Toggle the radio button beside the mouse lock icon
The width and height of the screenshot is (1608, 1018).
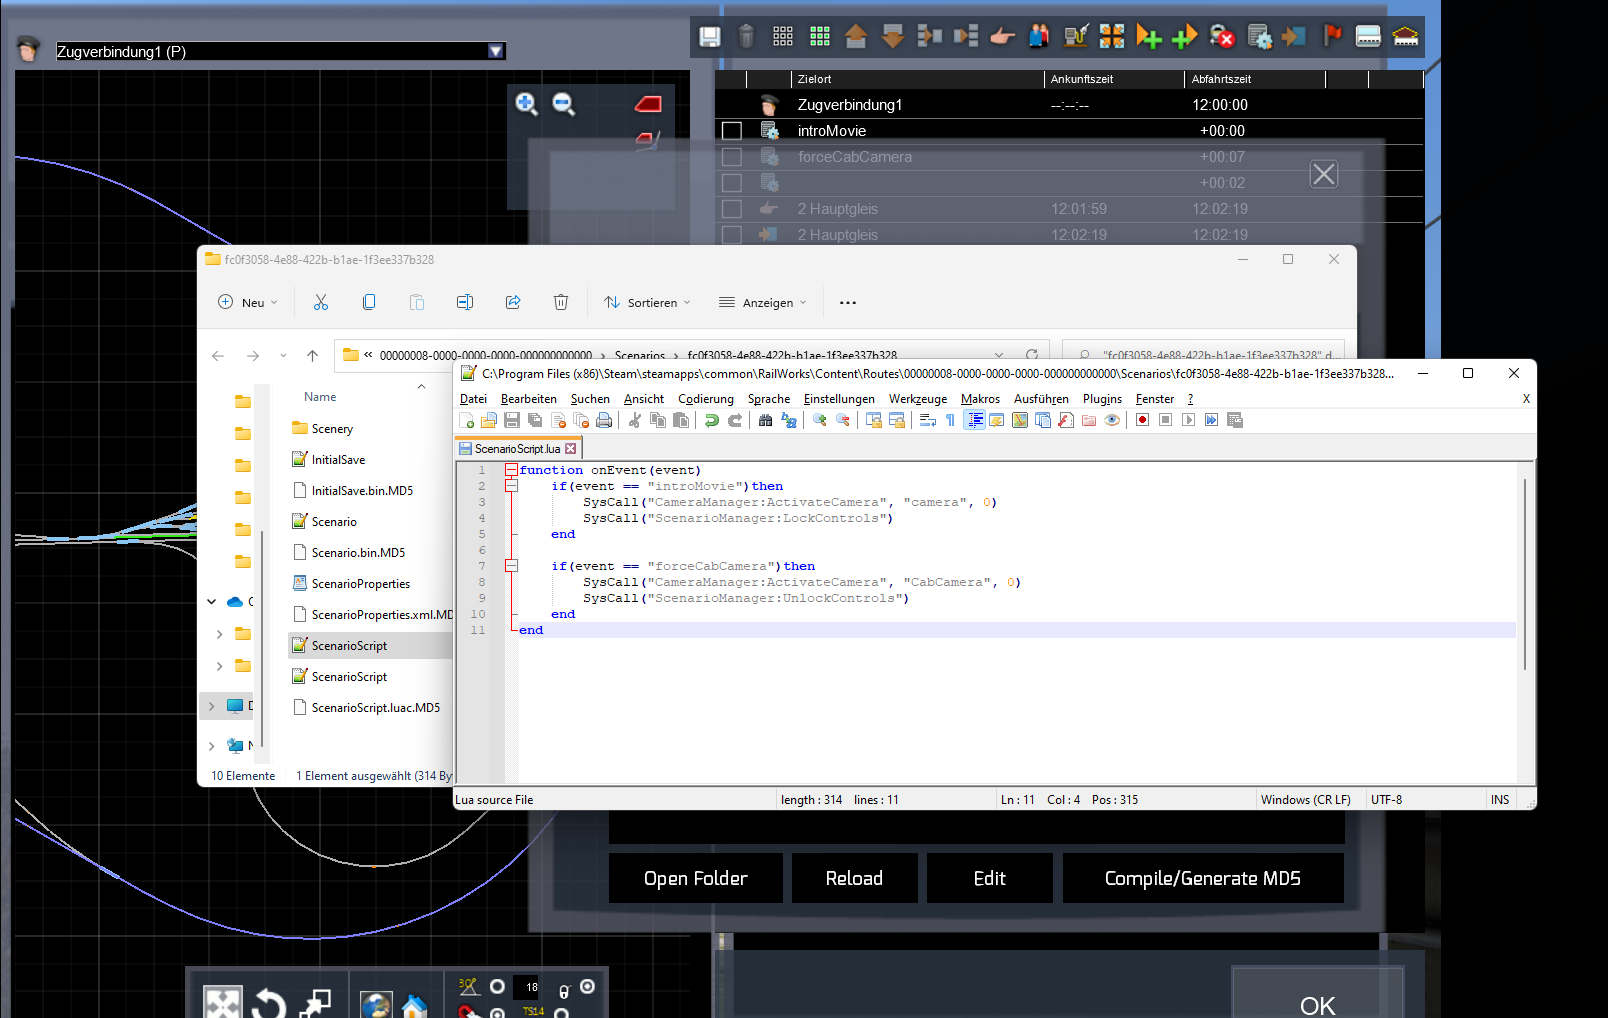click(x=587, y=987)
